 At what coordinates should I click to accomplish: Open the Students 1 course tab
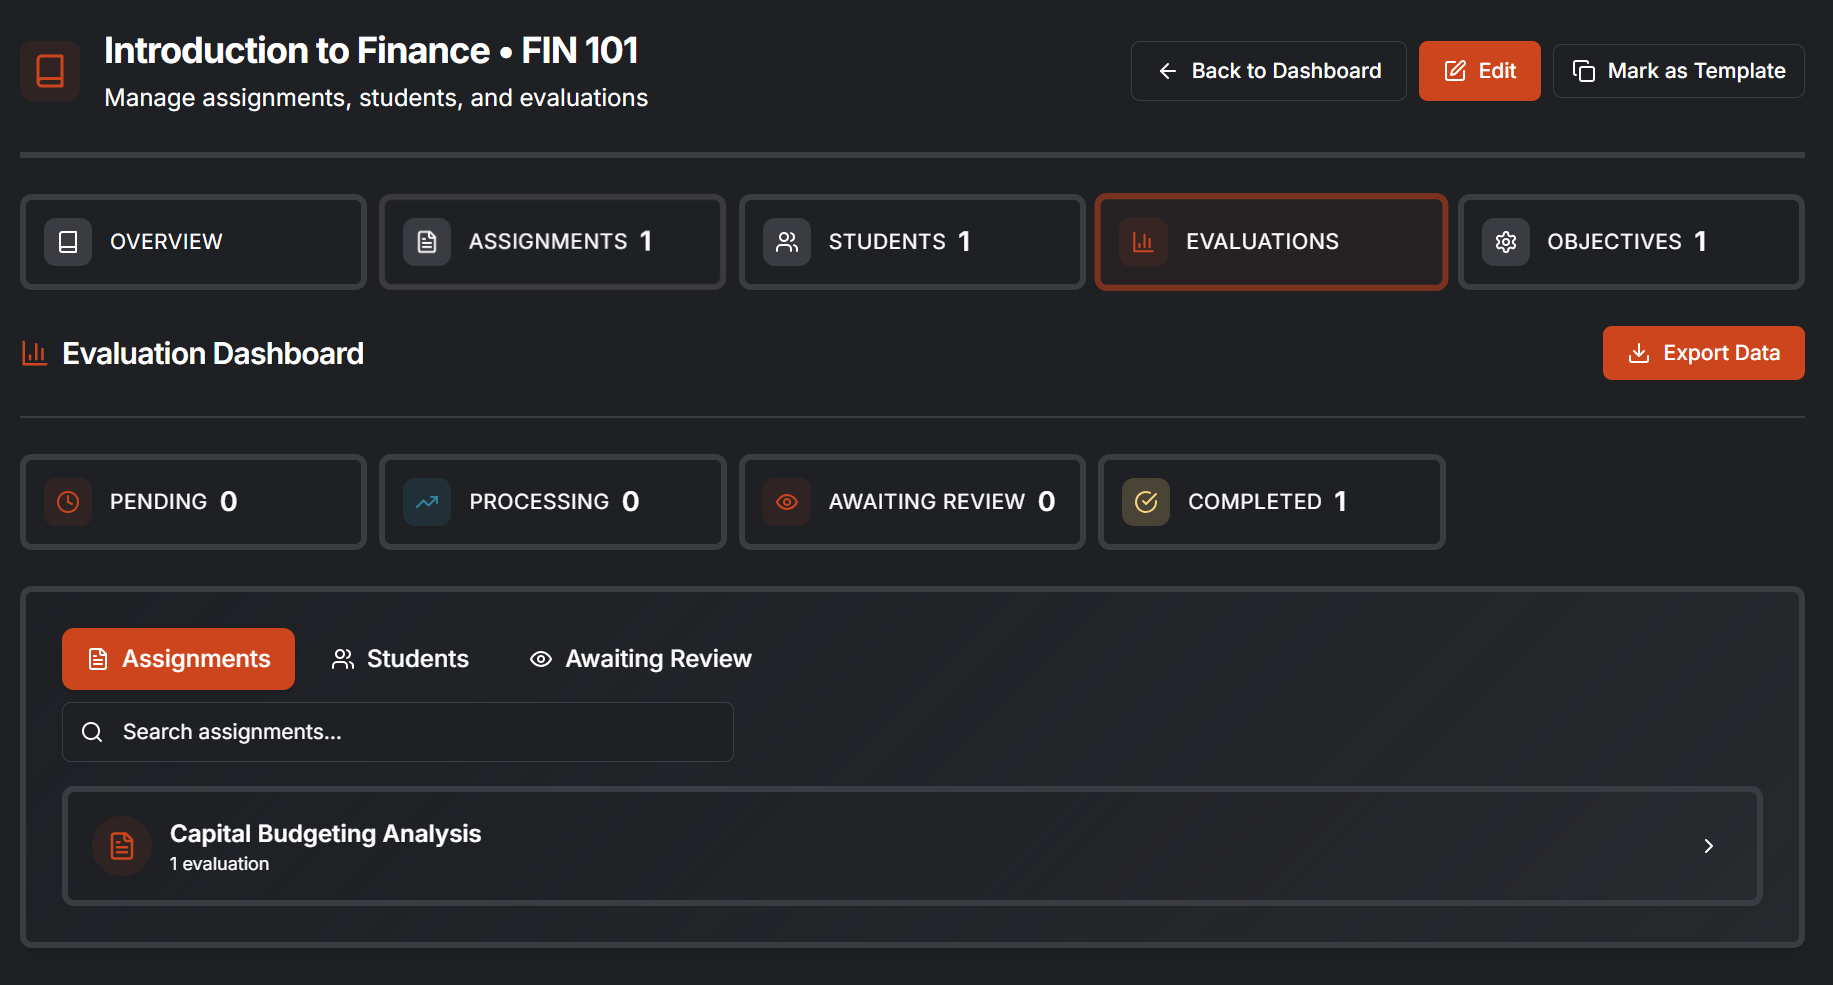[912, 242]
